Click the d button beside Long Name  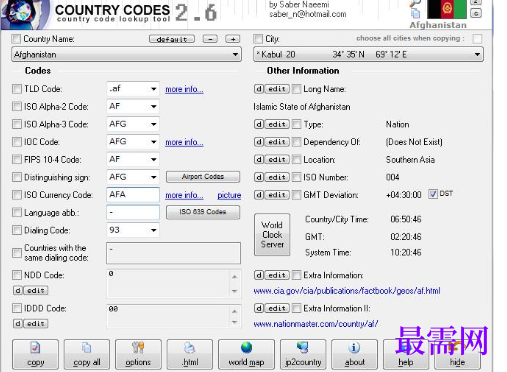pyautogui.click(x=259, y=89)
